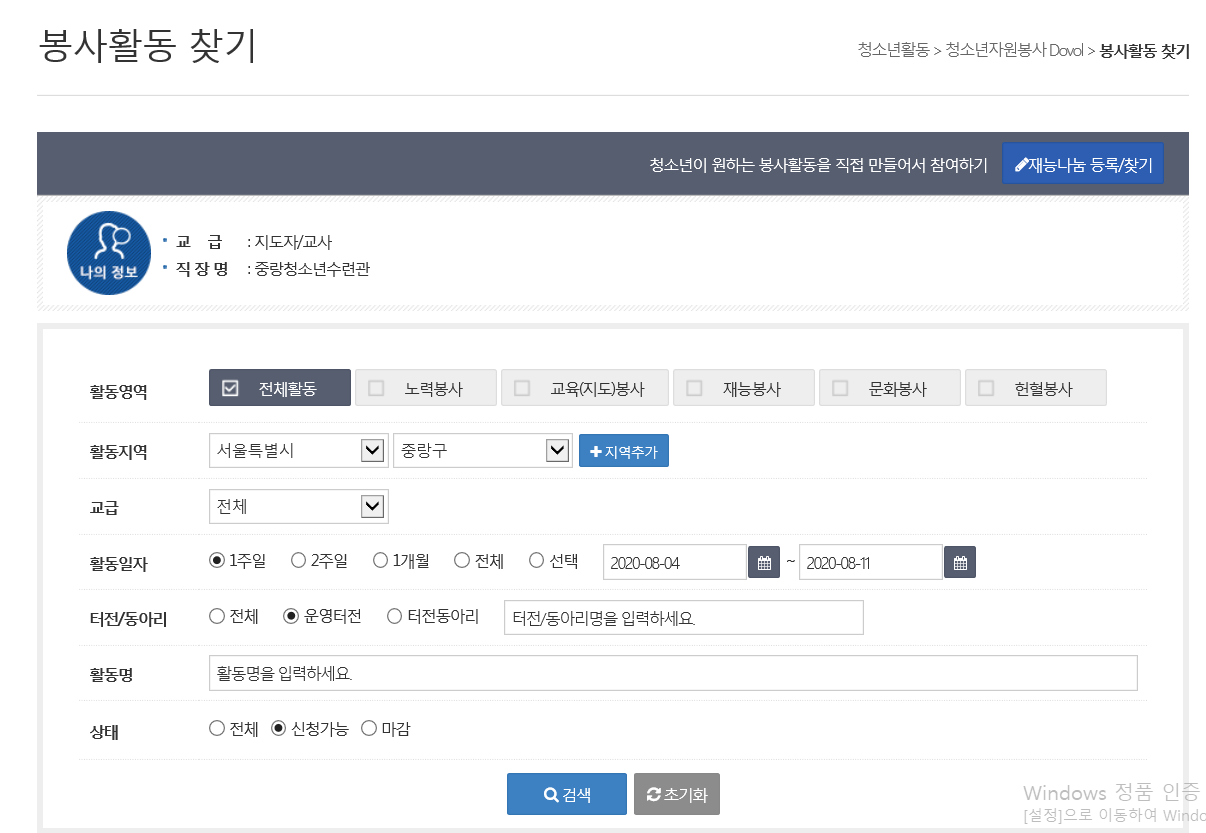Open 청소년자원봉사 Dovol breadcrumb link
The image size is (1206, 833).
(1014, 50)
